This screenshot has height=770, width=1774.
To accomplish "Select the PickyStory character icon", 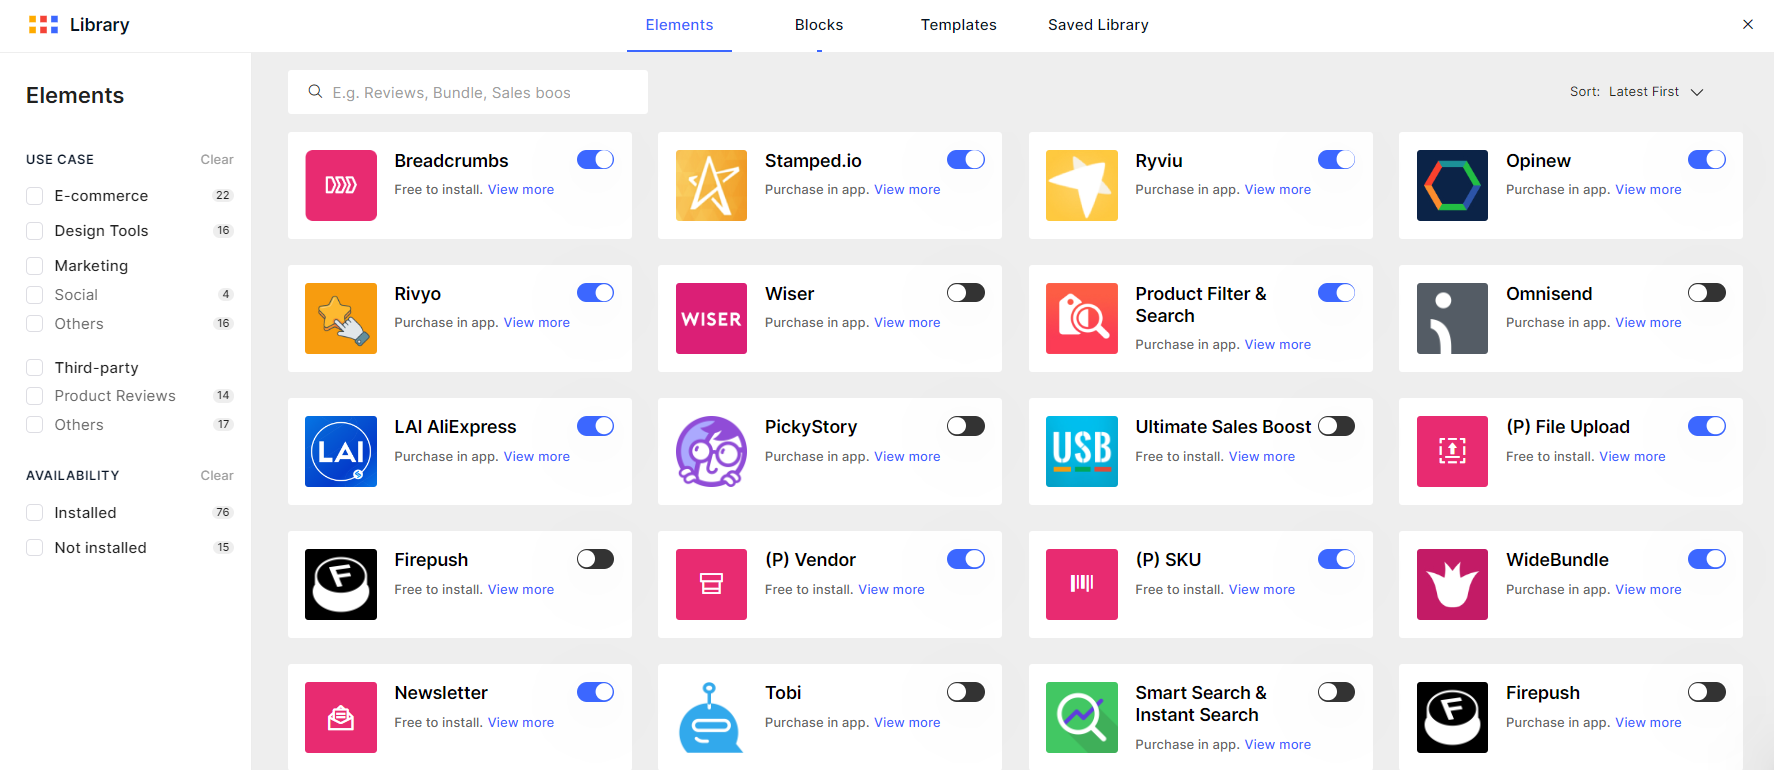I will tap(711, 451).
